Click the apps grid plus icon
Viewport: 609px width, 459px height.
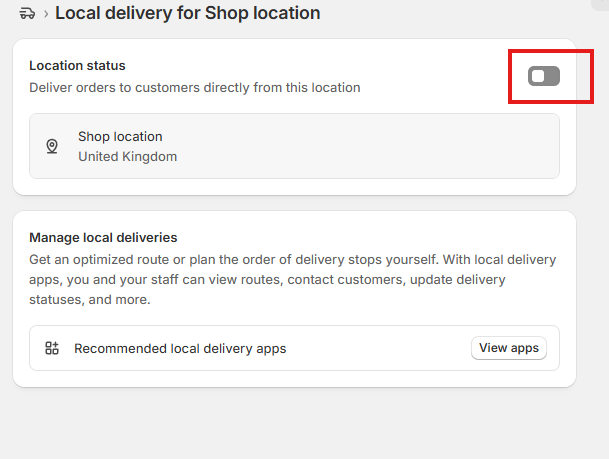pyautogui.click(x=52, y=348)
